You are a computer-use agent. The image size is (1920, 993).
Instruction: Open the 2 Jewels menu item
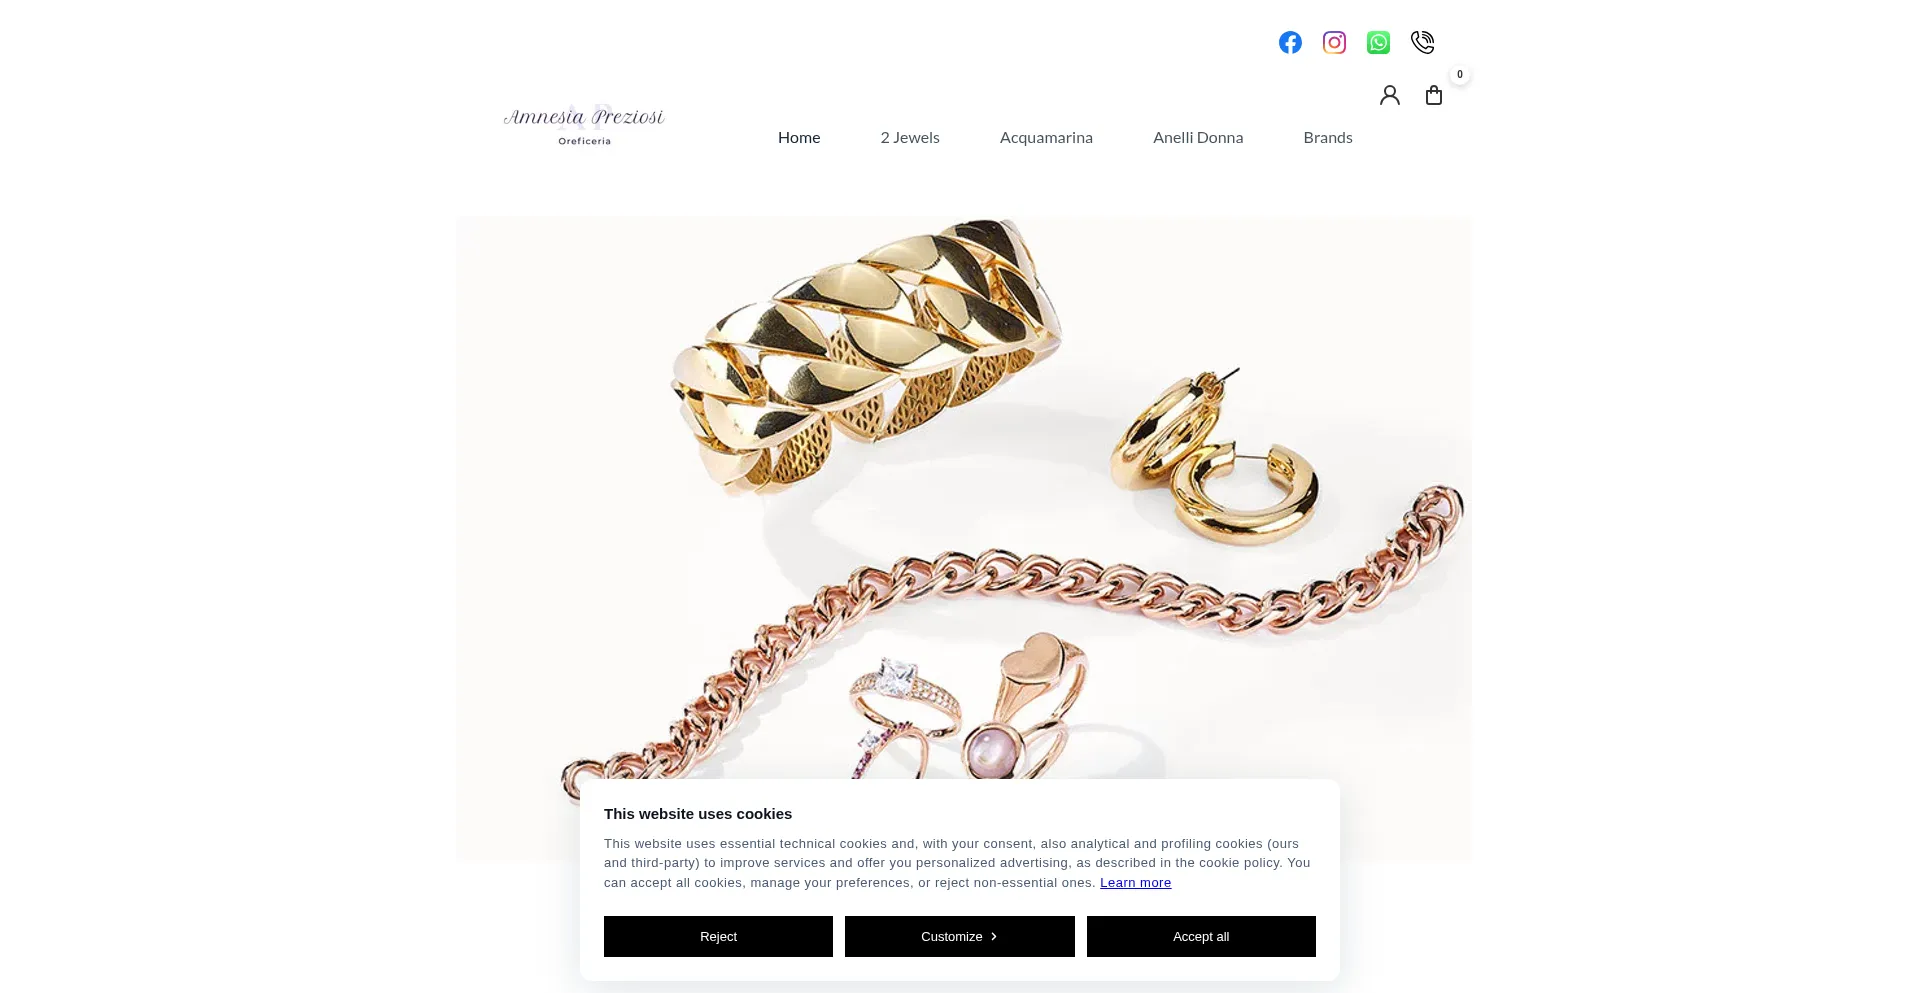click(910, 138)
